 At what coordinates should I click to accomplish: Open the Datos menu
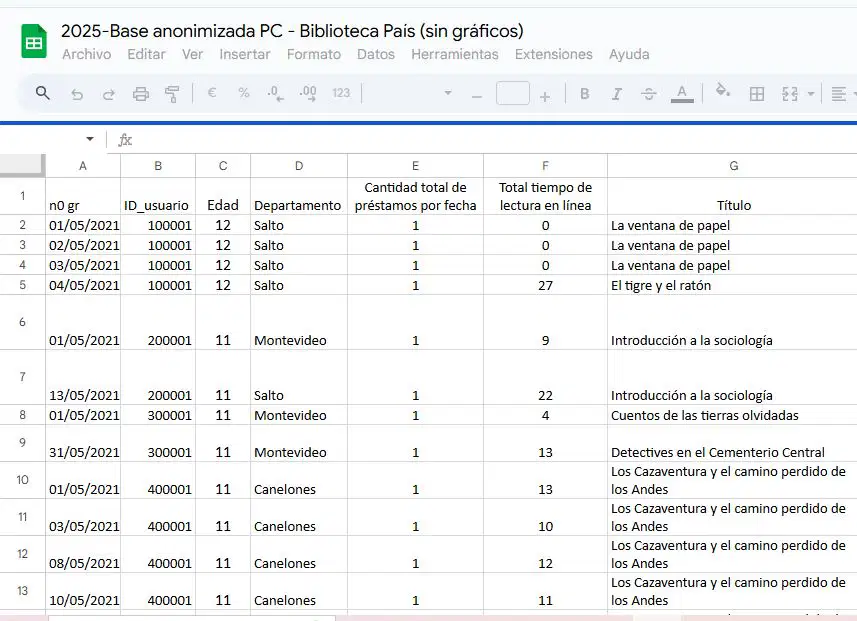pyautogui.click(x=375, y=54)
